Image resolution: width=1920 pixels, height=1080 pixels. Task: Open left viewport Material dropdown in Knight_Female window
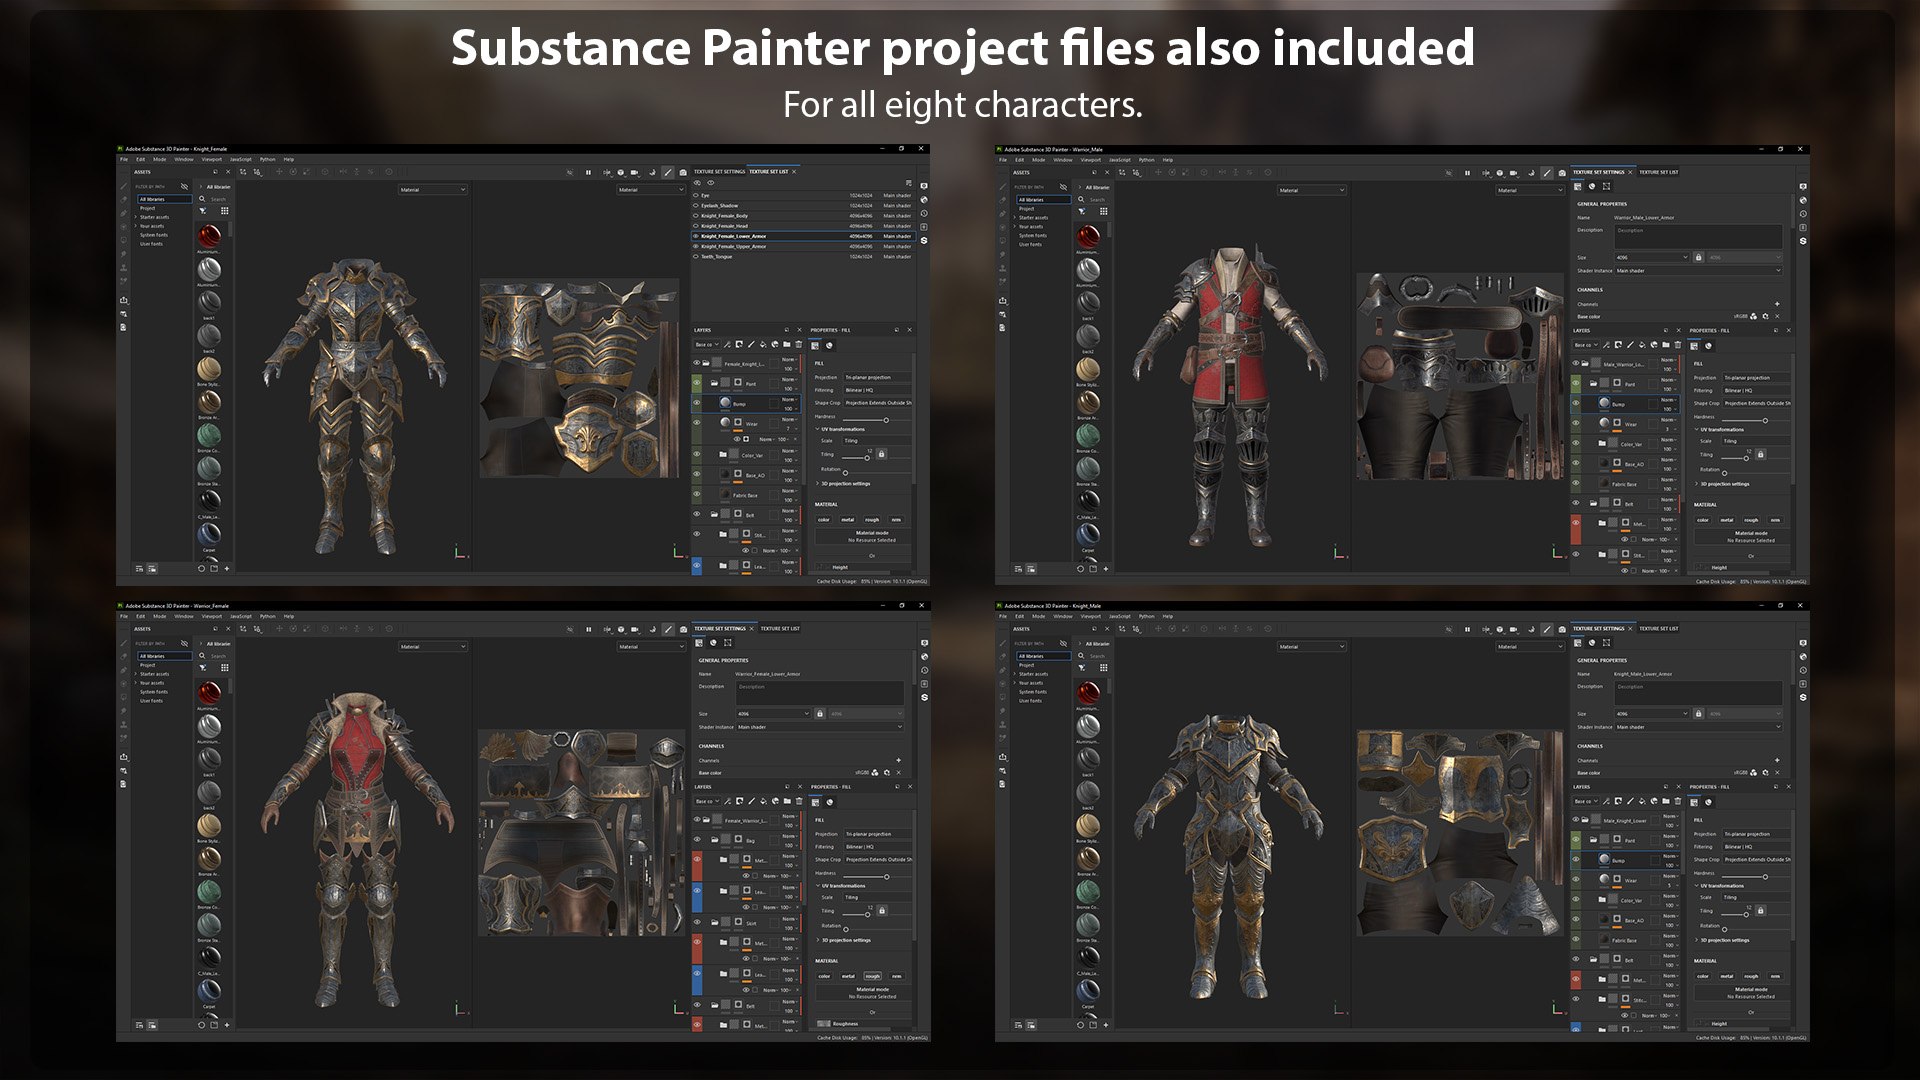click(433, 189)
